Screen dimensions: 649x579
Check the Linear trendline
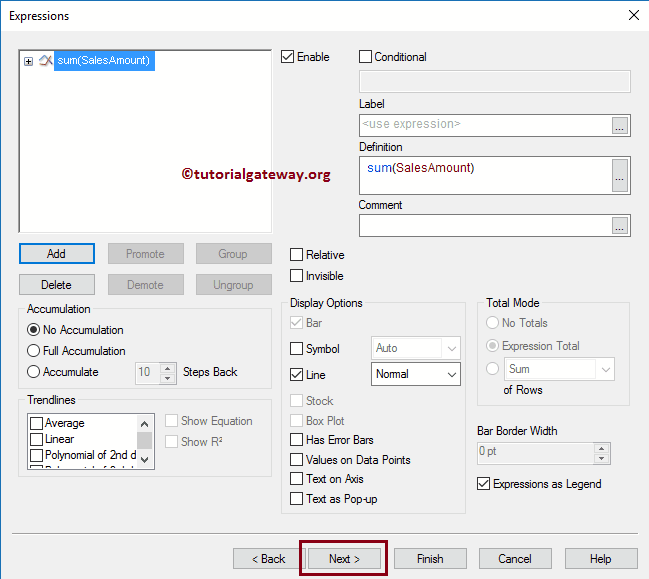click(x=37, y=439)
